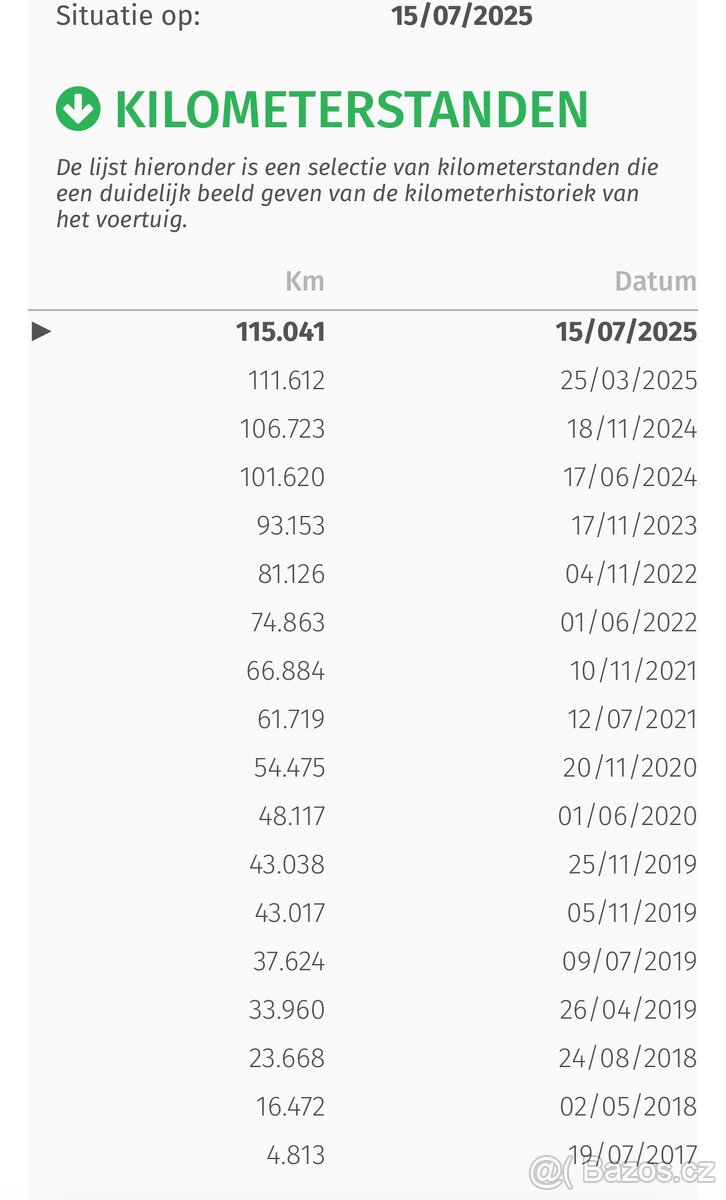The height and width of the screenshot is (1200, 726).
Task: Select the date 18/11/2024
Action: click(x=631, y=429)
